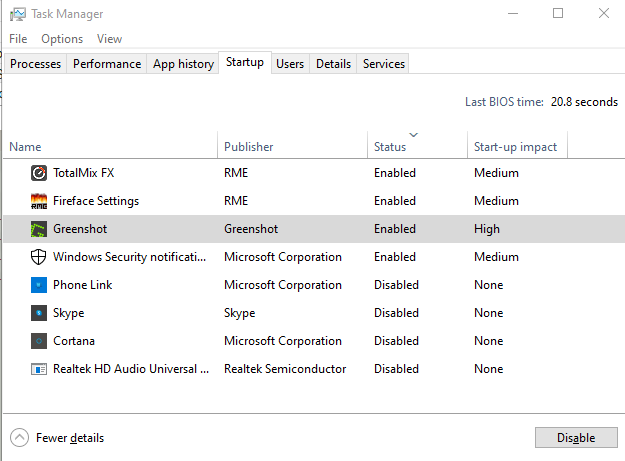Click the Realtek HD Audio icon
Screen dimensions: 625x461
39,369
